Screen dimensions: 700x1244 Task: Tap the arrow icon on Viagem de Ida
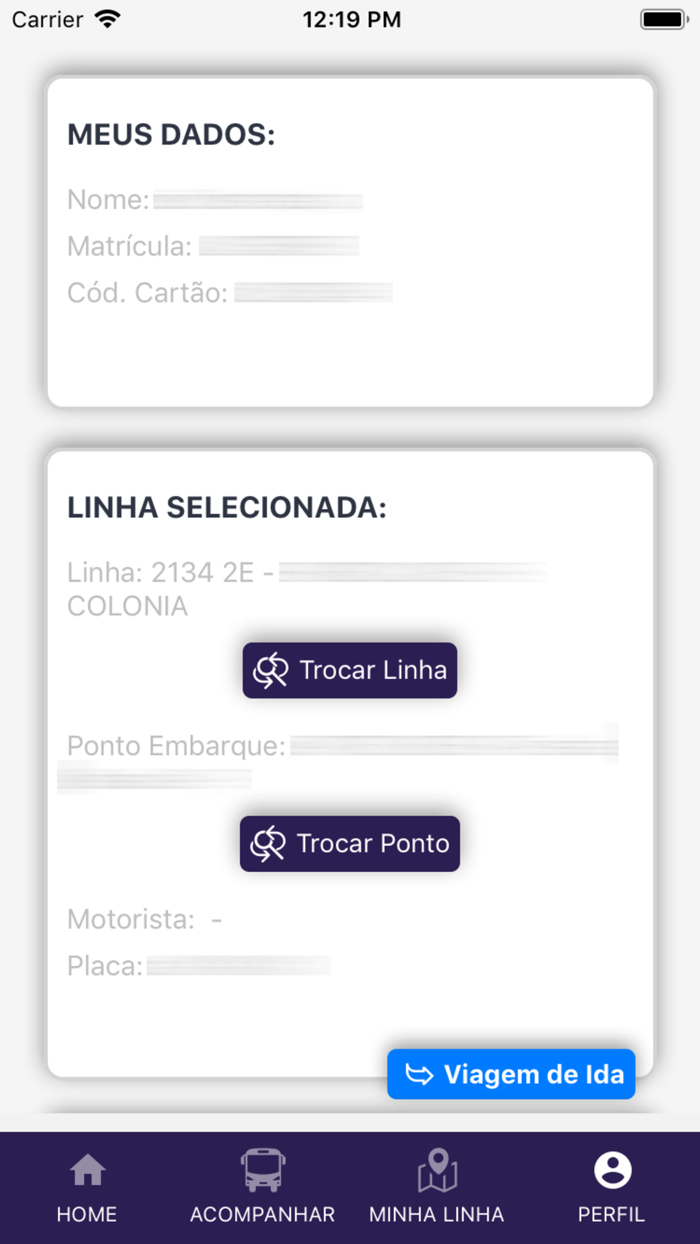pos(420,1075)
